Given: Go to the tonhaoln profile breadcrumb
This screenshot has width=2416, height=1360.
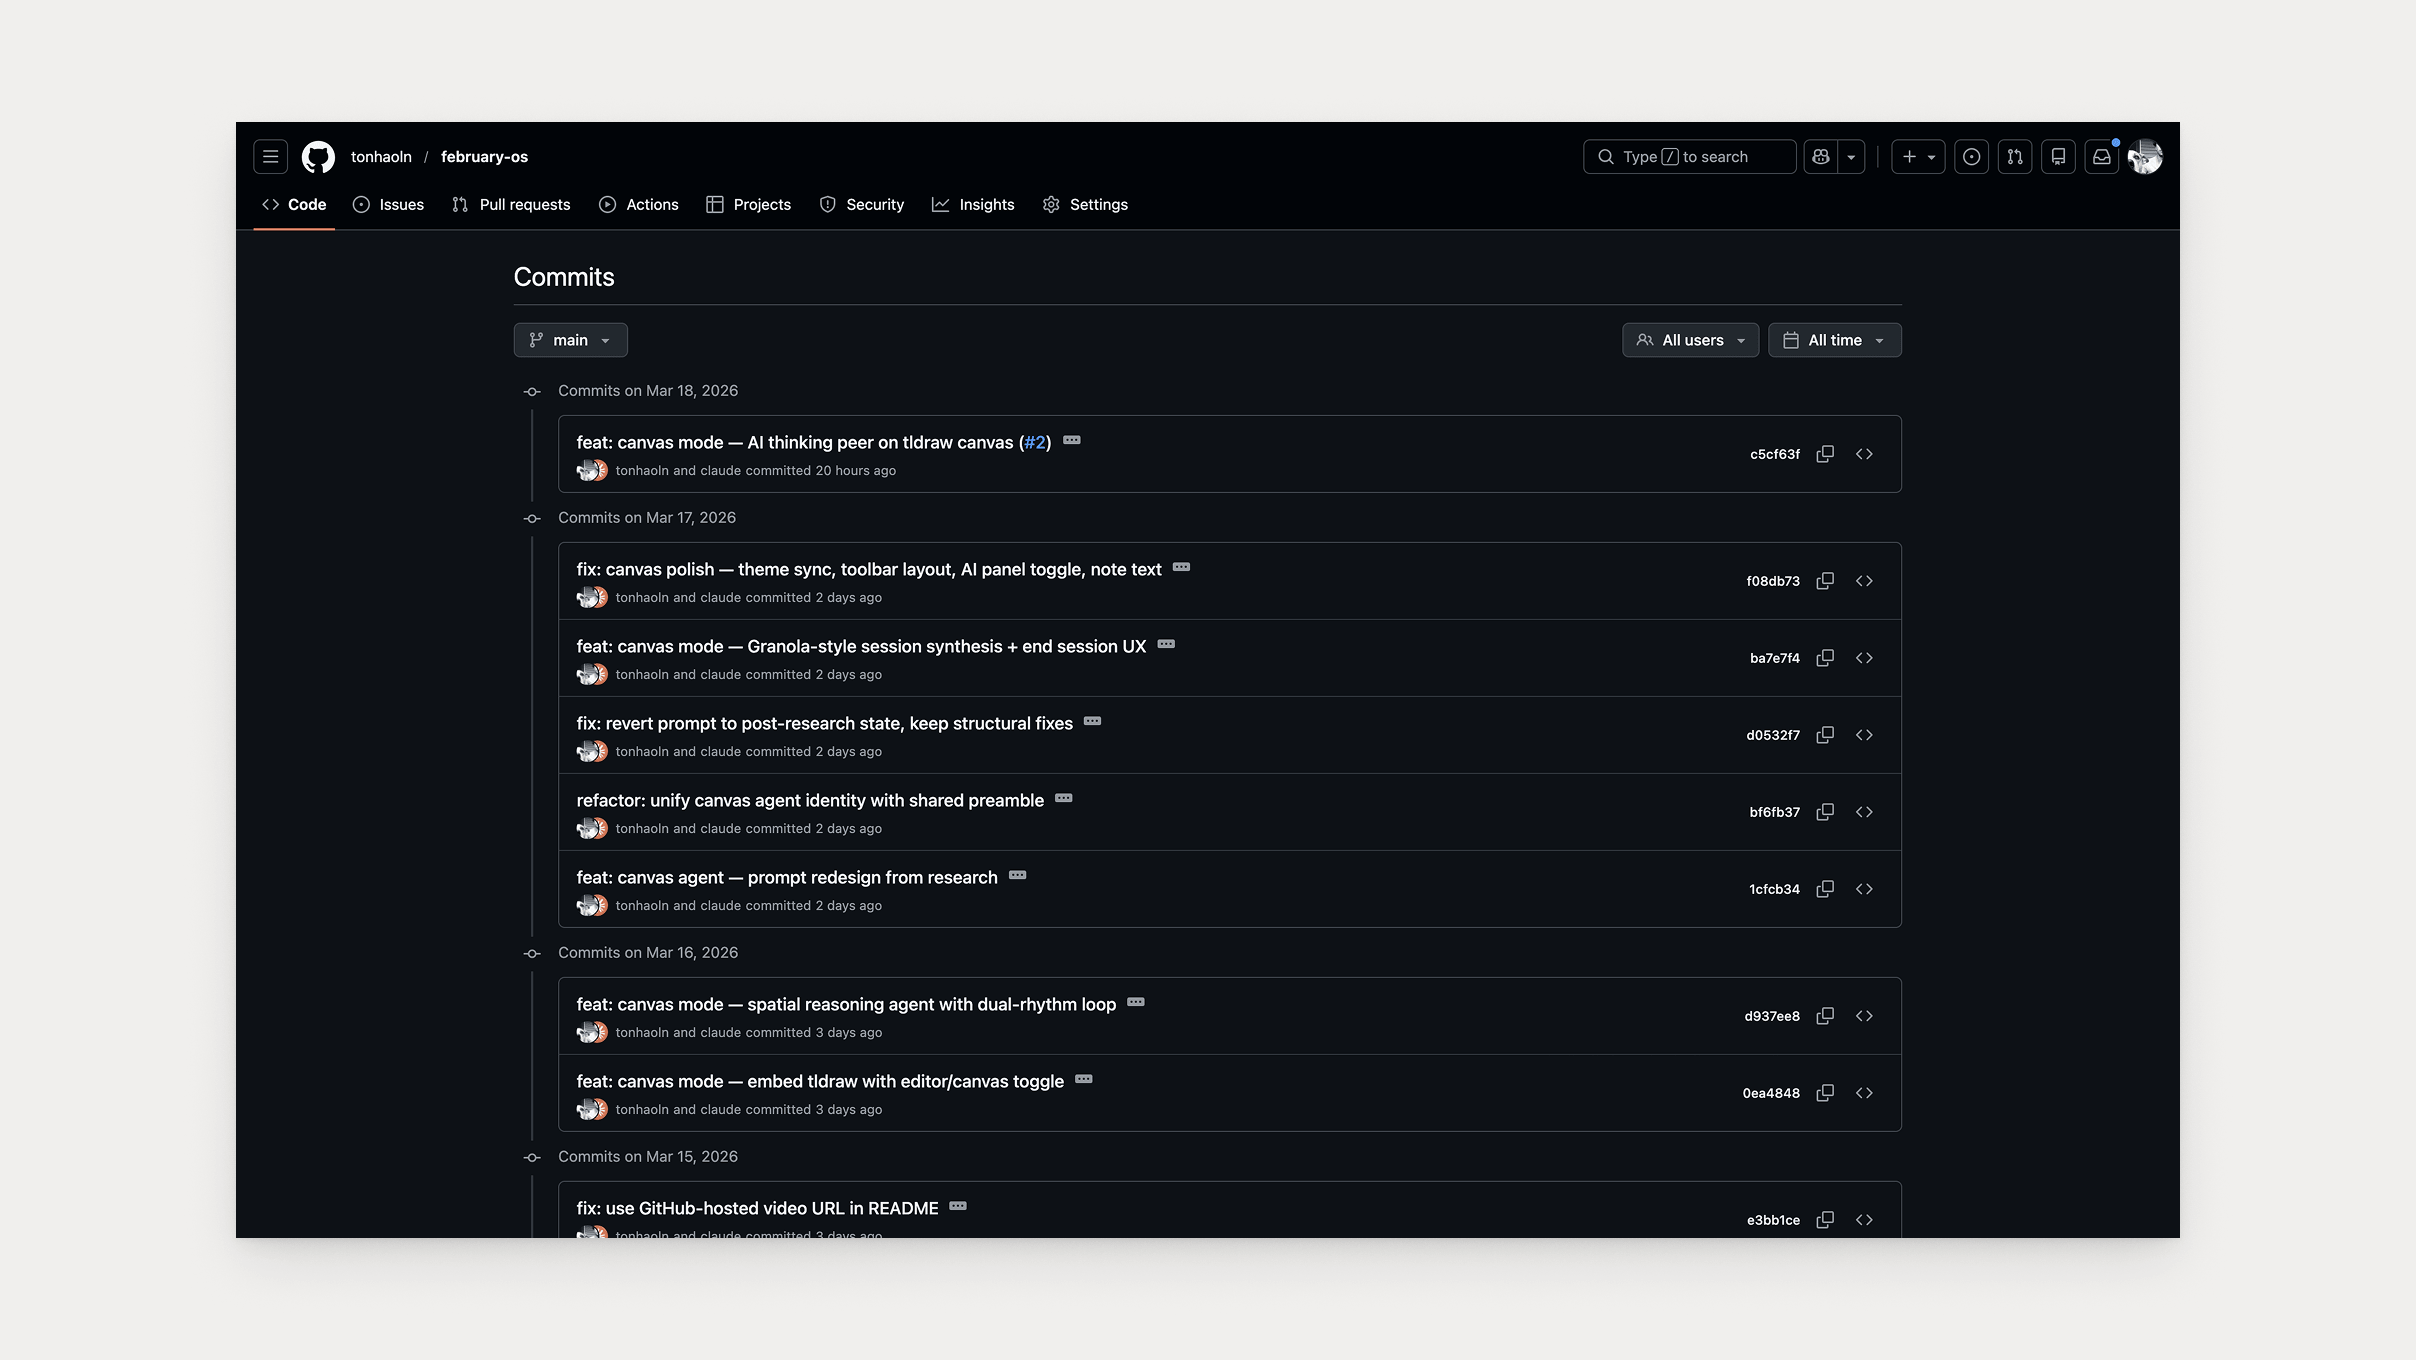Looking at the screenshot, I should point(381,156).
